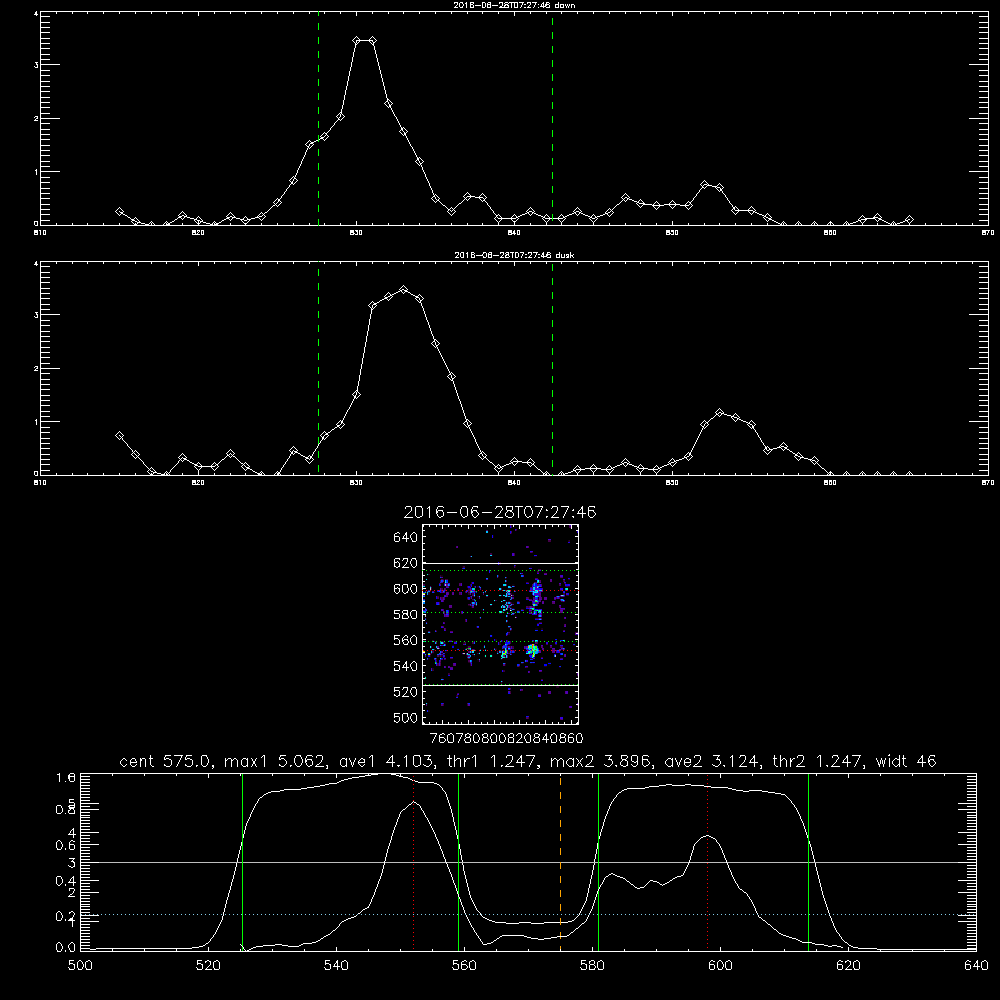Viewport: 1000px width, 1000px height.
Task: Click the right green dashed line in dawn plot
Action: tap(552, 121)
